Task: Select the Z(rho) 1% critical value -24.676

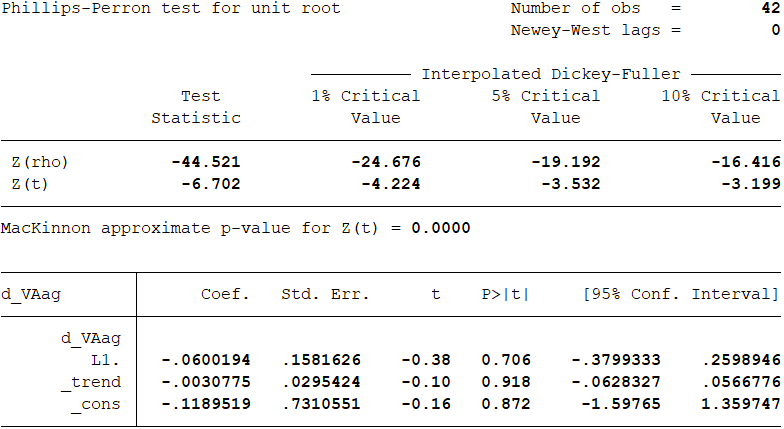Action: click(386, 162)
